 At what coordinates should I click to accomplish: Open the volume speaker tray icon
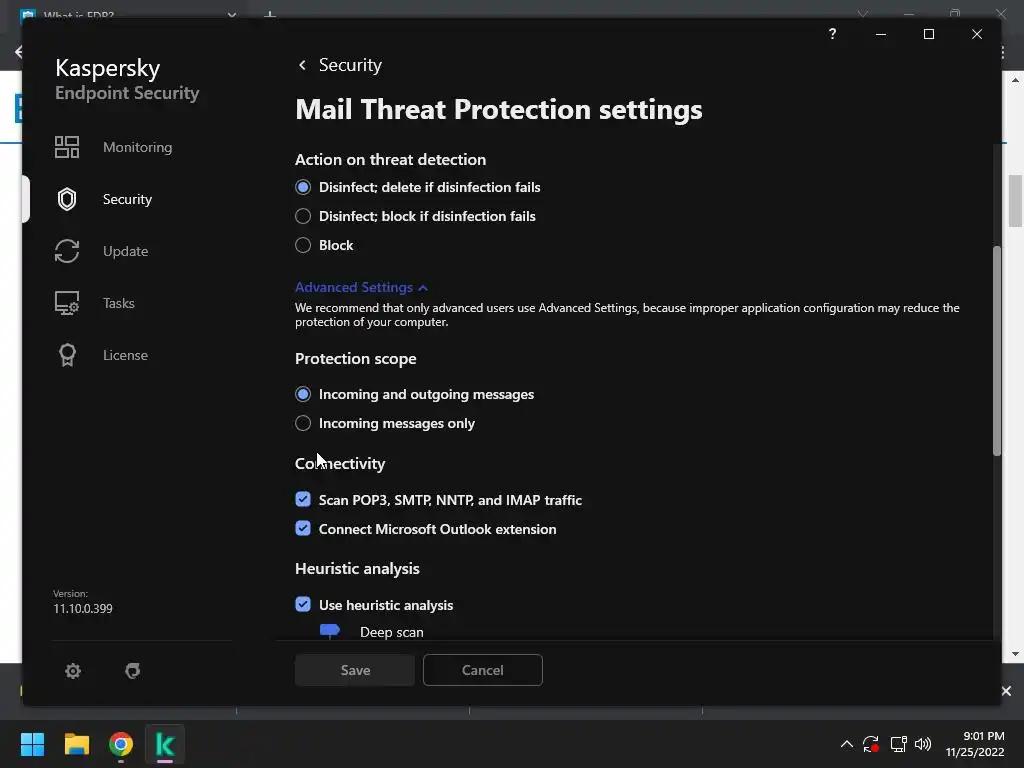(x=923, y=744)
